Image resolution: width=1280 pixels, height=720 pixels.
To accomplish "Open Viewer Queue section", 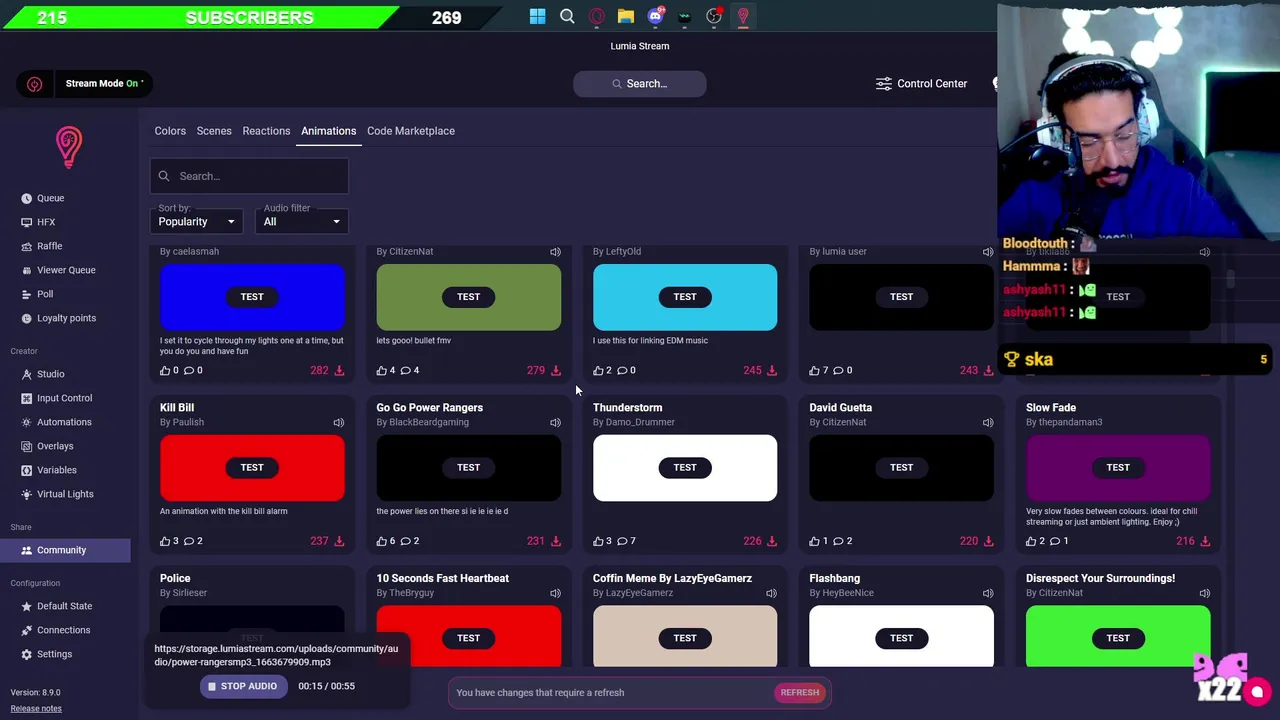I will (65, 270).
